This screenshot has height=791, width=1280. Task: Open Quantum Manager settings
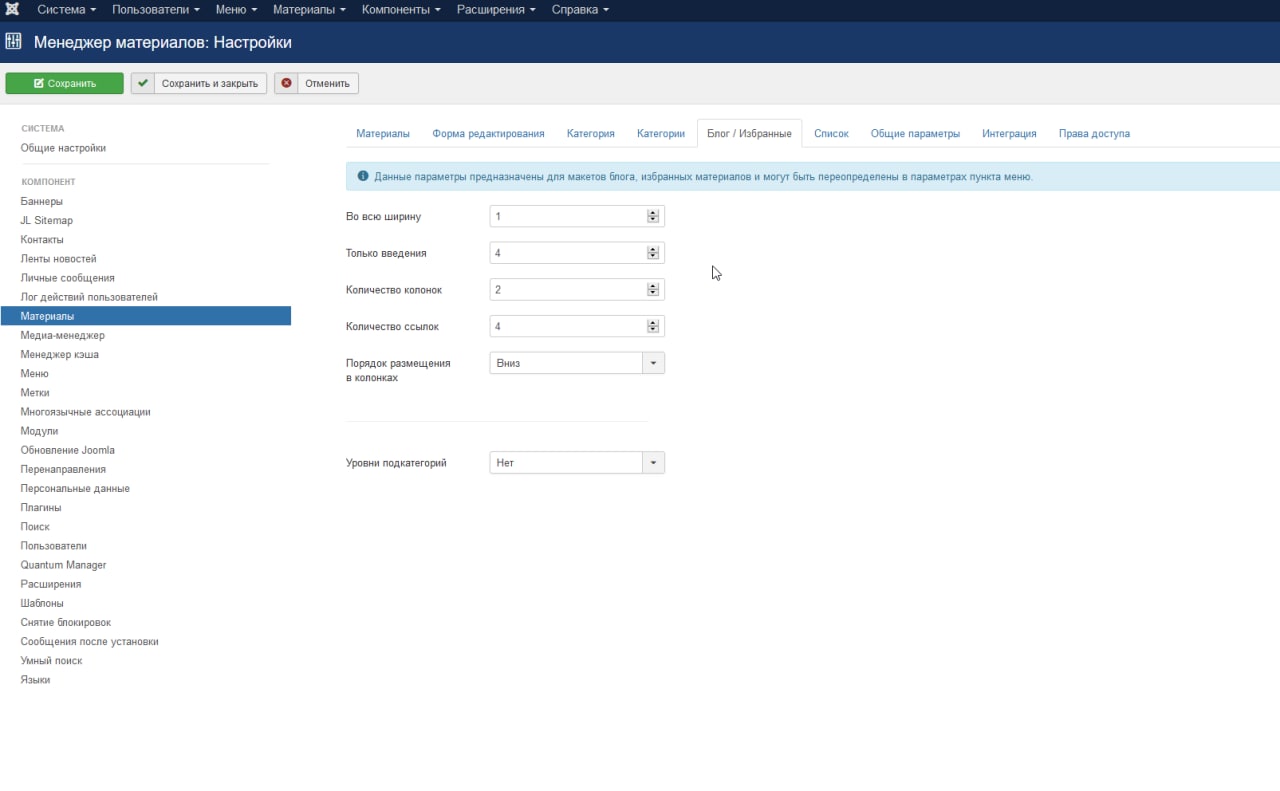(64, 565)
